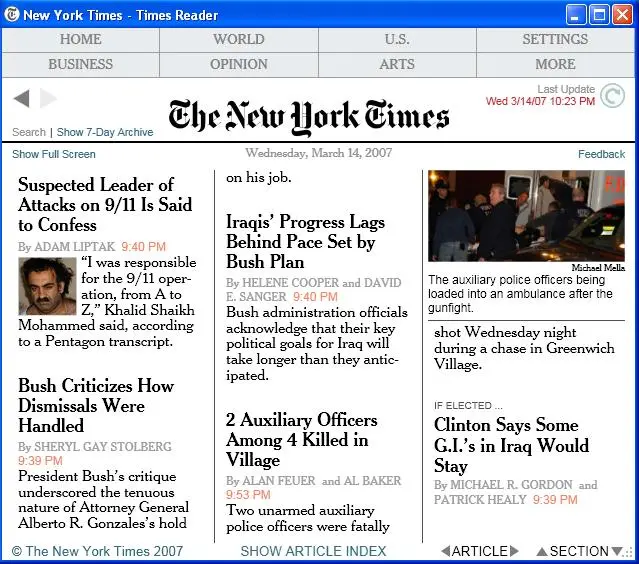639x564 pixels.
Task: Click the refresh update circular icon
Action: (x=612, y=96)
